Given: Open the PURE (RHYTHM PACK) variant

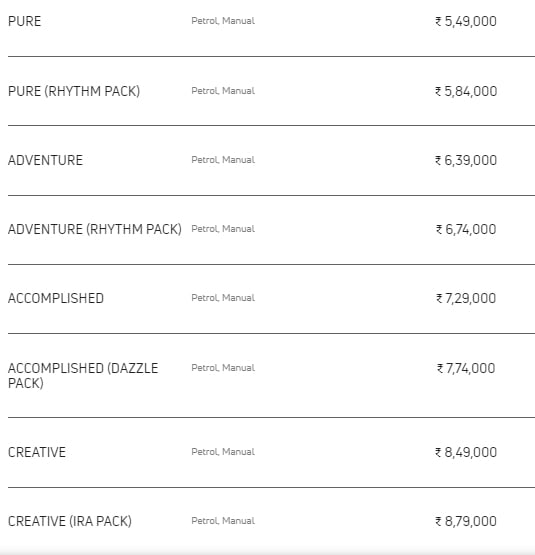Looking at the screenshot, I should click(74, 91).
